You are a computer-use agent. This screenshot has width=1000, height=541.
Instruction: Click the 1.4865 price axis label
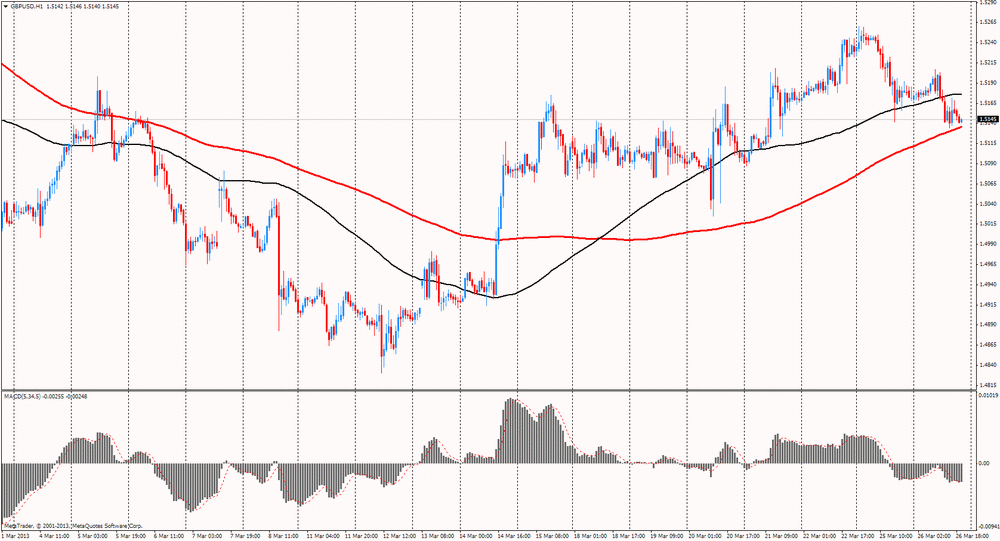[x=987, y=345]
